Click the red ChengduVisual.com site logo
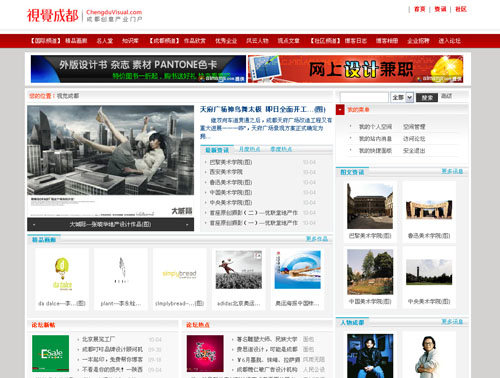The height and width of the screenshot is (378, 500). coord(84,15)
